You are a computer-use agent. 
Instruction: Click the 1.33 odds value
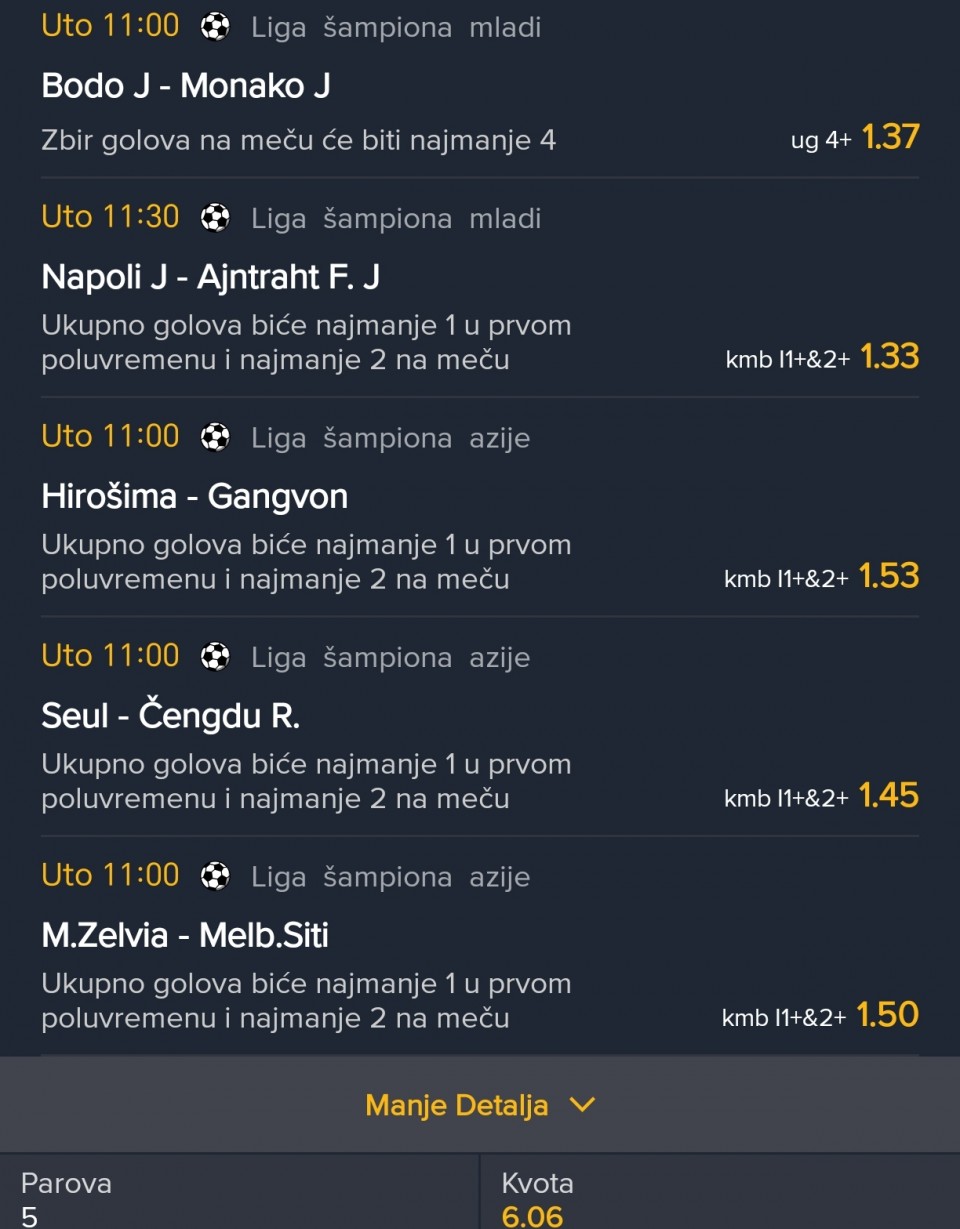(889, 357)
